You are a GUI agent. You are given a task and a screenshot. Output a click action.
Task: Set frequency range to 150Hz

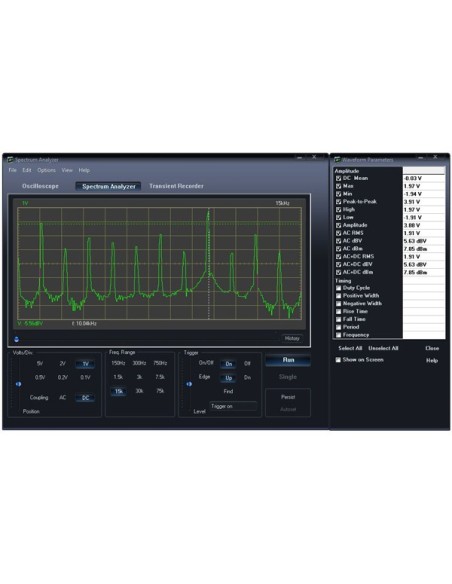(118, 363)
